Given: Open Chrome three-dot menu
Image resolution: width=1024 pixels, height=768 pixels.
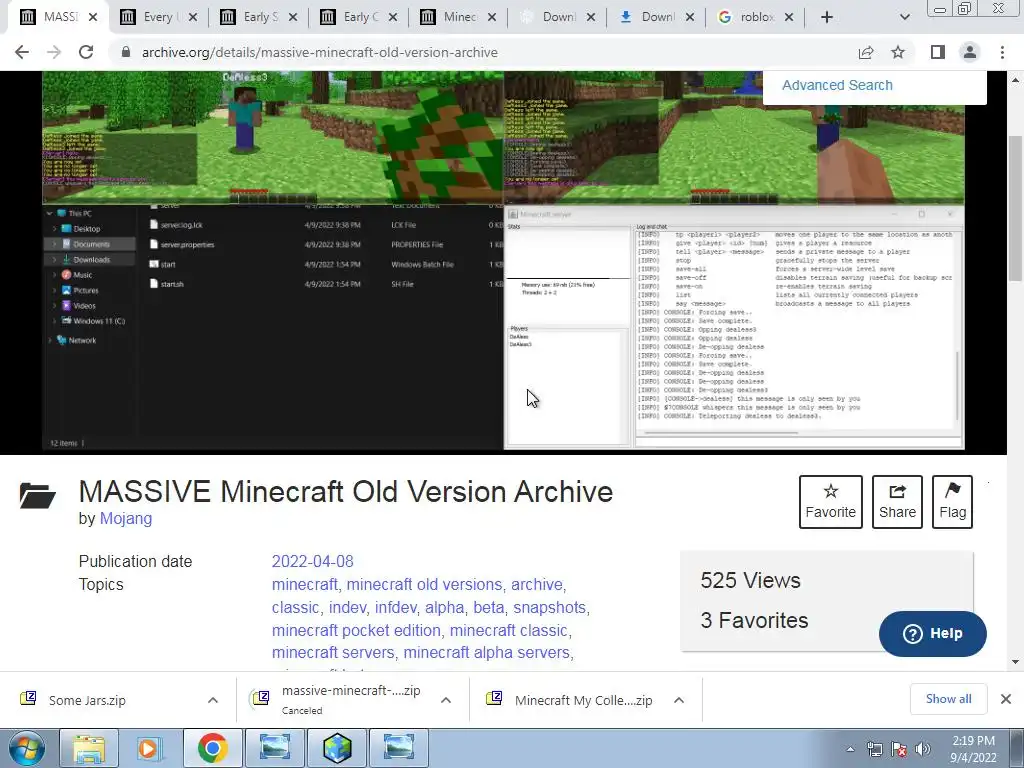Looking at the screenshot, I should tap(1002, 52).
